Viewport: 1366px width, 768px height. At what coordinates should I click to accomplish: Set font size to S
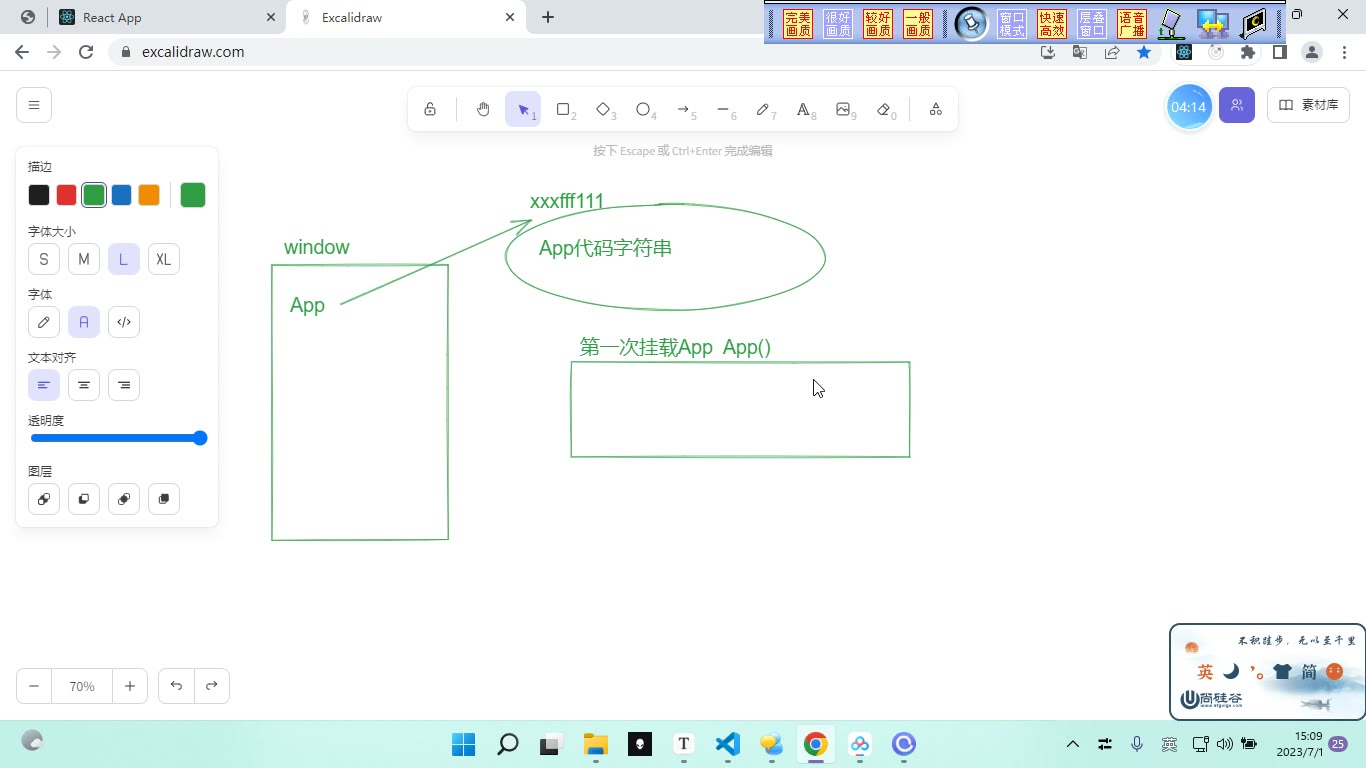44,259
